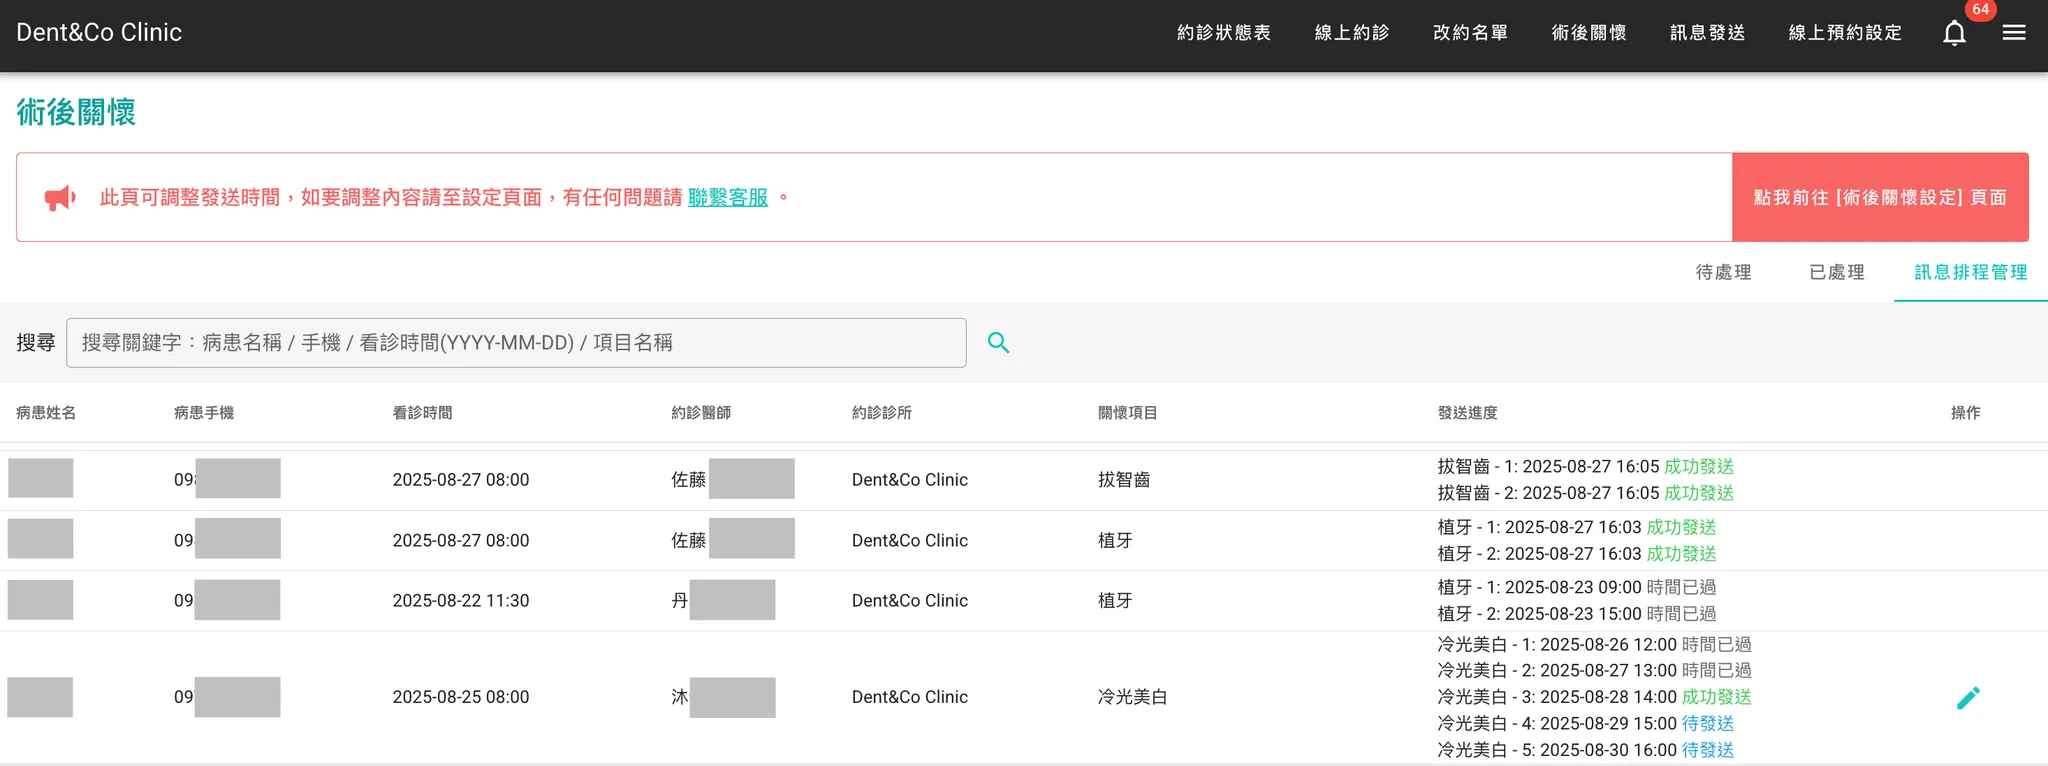Click the pencil edit icon for 冷光美白

pyautogui.click(x=1967, y=698)
